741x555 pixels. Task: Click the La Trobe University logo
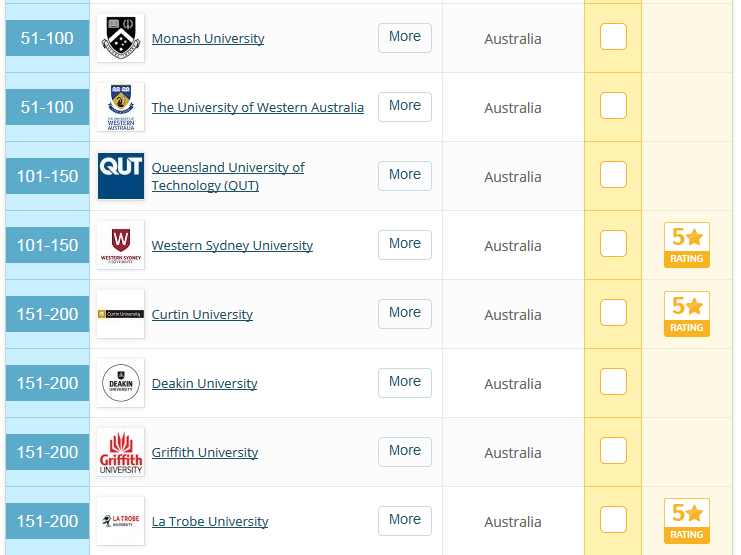120,521
